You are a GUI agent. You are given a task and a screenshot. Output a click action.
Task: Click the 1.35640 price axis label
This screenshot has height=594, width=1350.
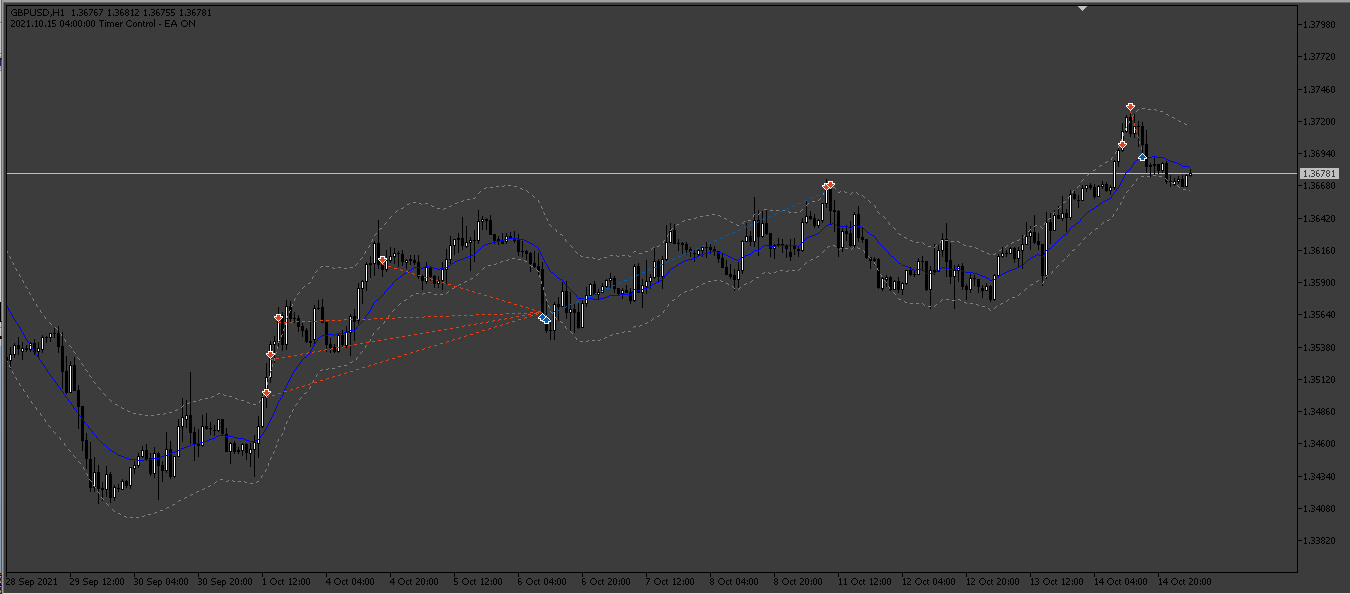pos(1321,315)
